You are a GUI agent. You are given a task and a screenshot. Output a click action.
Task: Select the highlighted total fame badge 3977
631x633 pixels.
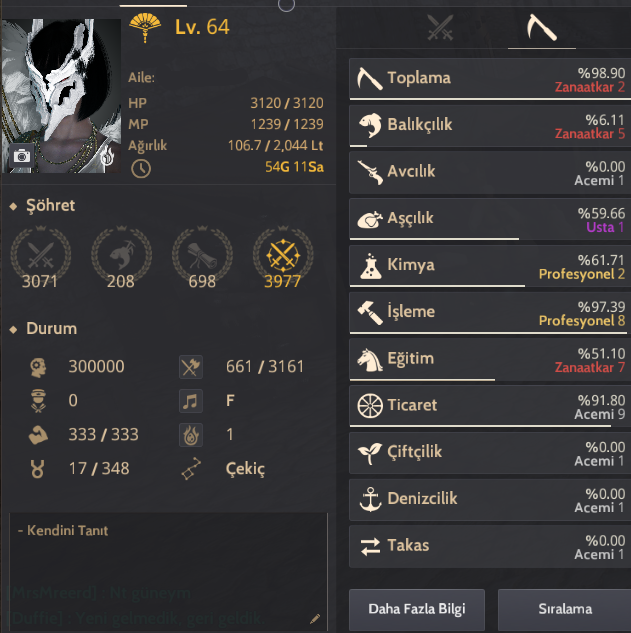[283, 258]
